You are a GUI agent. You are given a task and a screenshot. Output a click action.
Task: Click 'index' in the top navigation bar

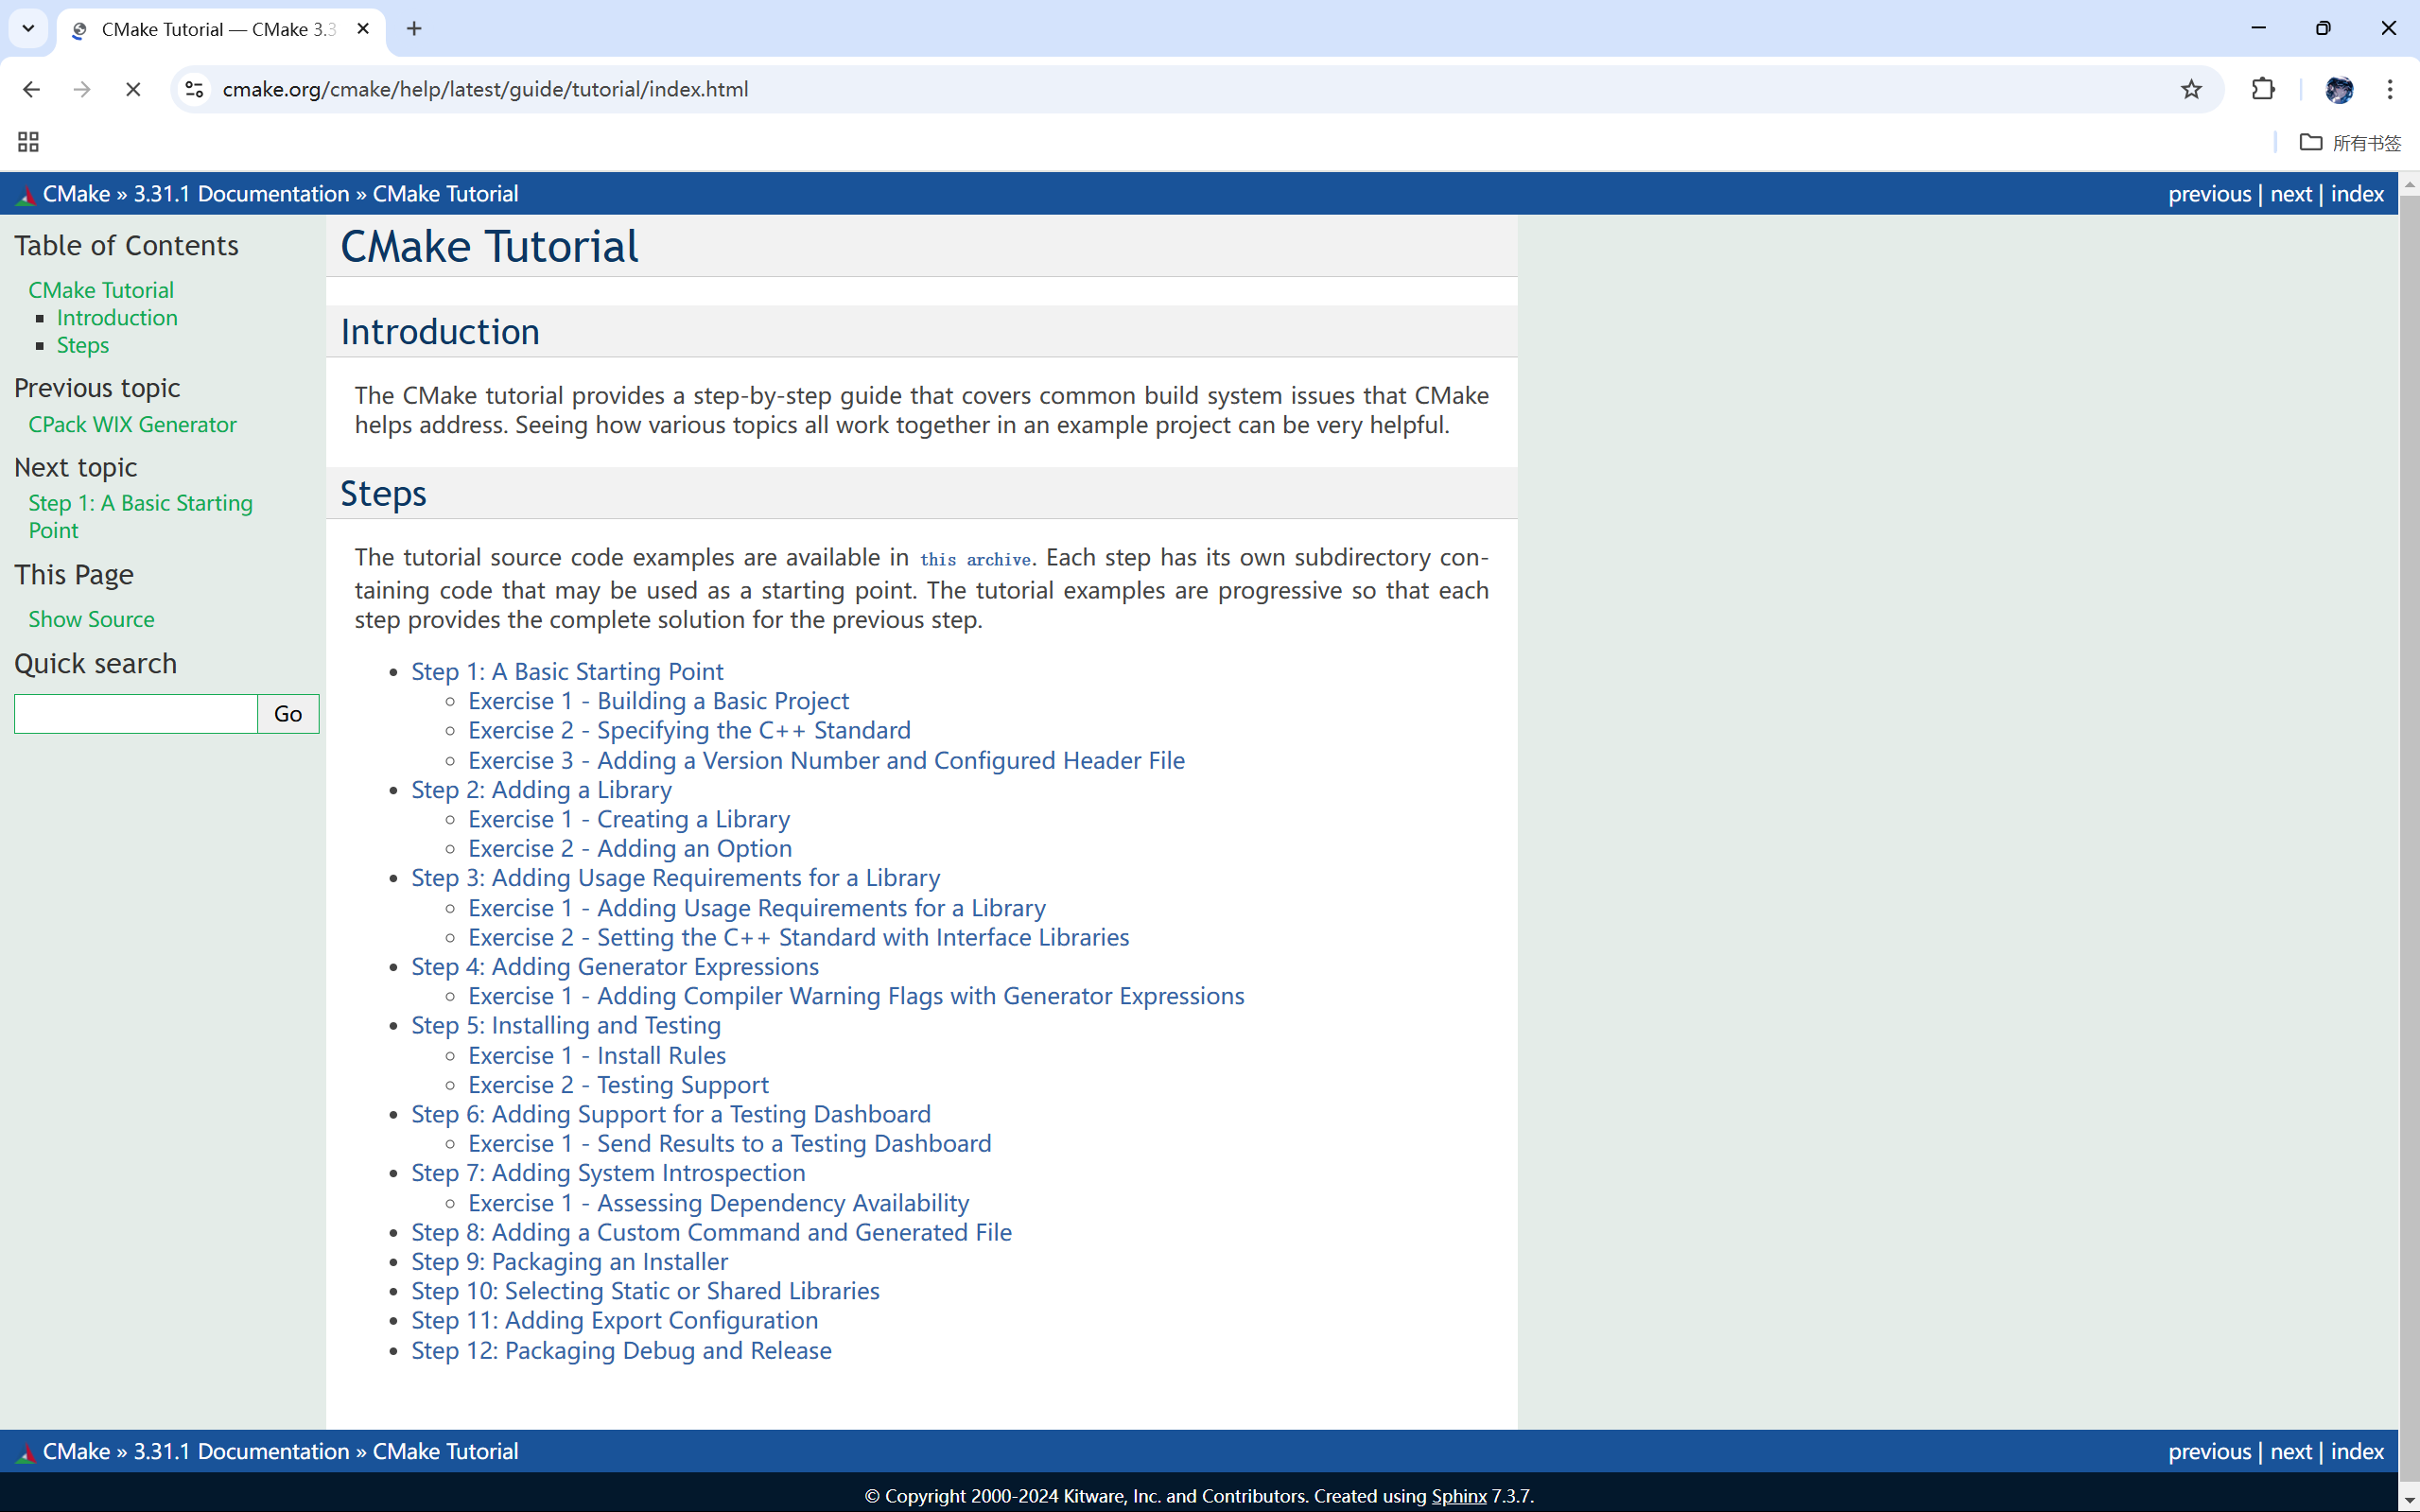(2357, 194)
